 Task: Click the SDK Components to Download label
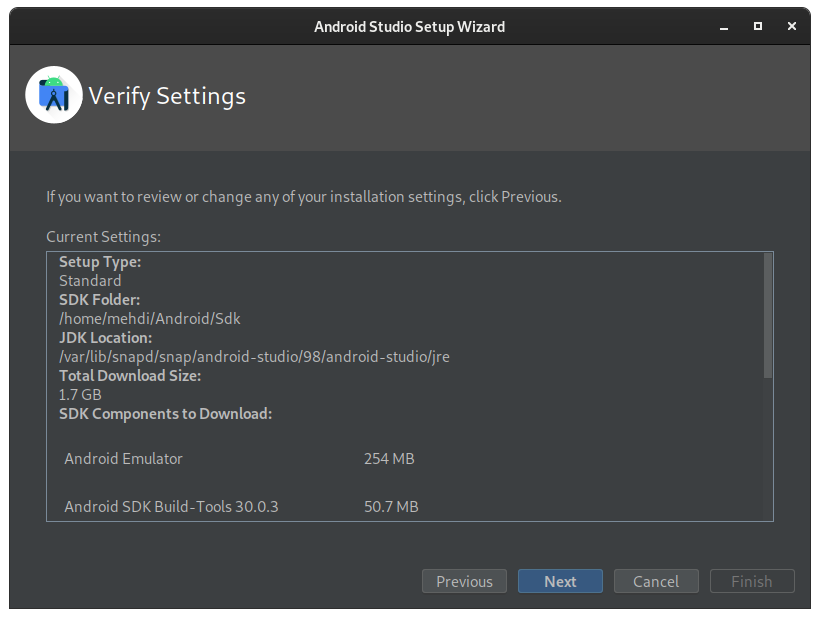(165, 414)
